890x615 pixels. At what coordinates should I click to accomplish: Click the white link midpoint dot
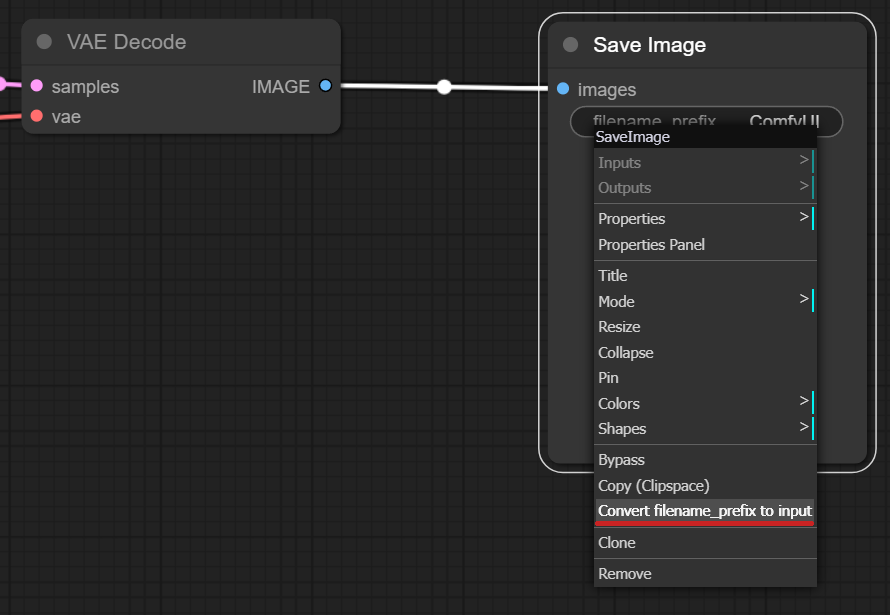click(444, 87)
